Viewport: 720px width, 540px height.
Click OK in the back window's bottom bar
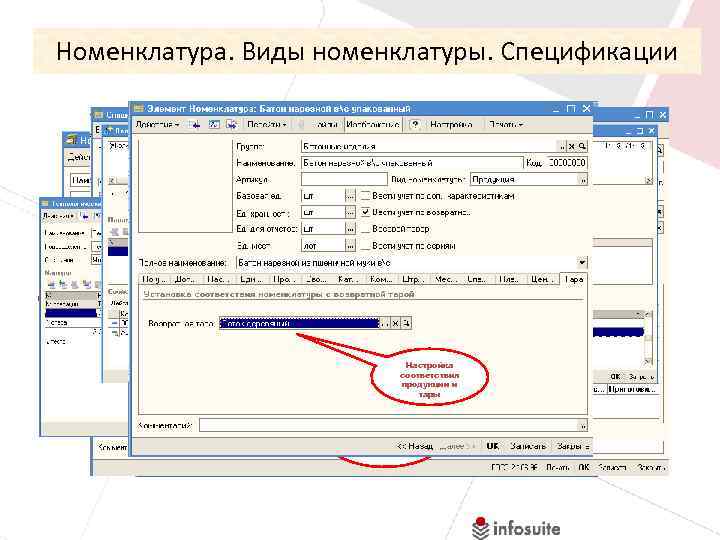click(x=583, y=467)
